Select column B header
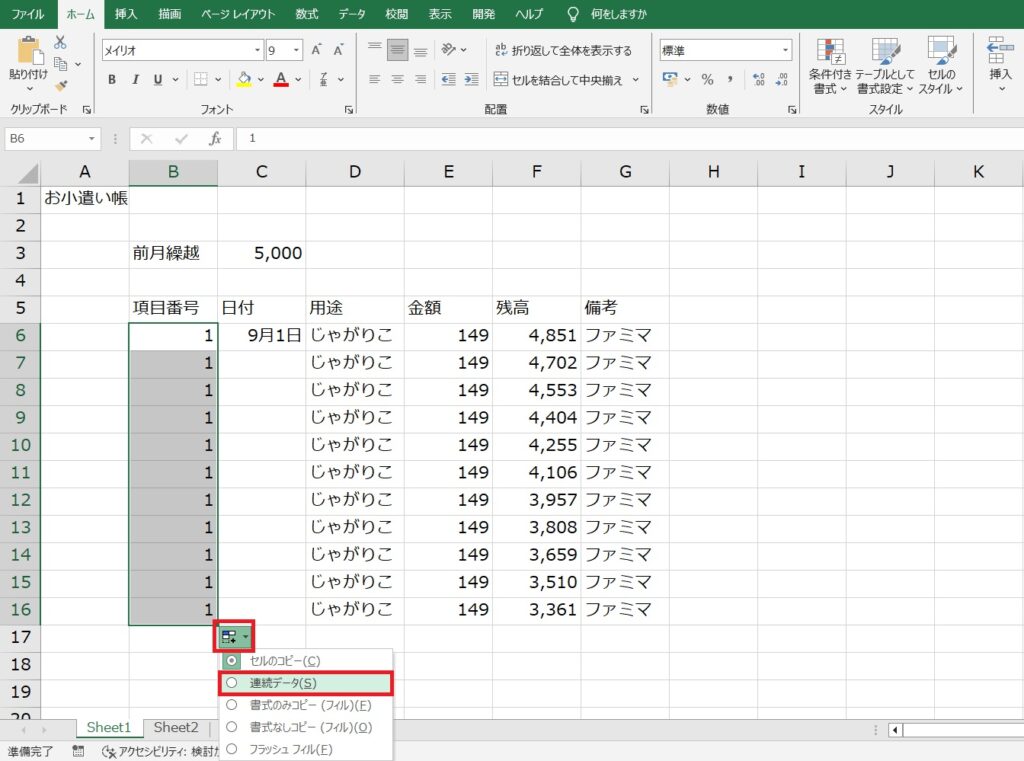The width and height of the screenshot is (1024, 761). (173, 172)
